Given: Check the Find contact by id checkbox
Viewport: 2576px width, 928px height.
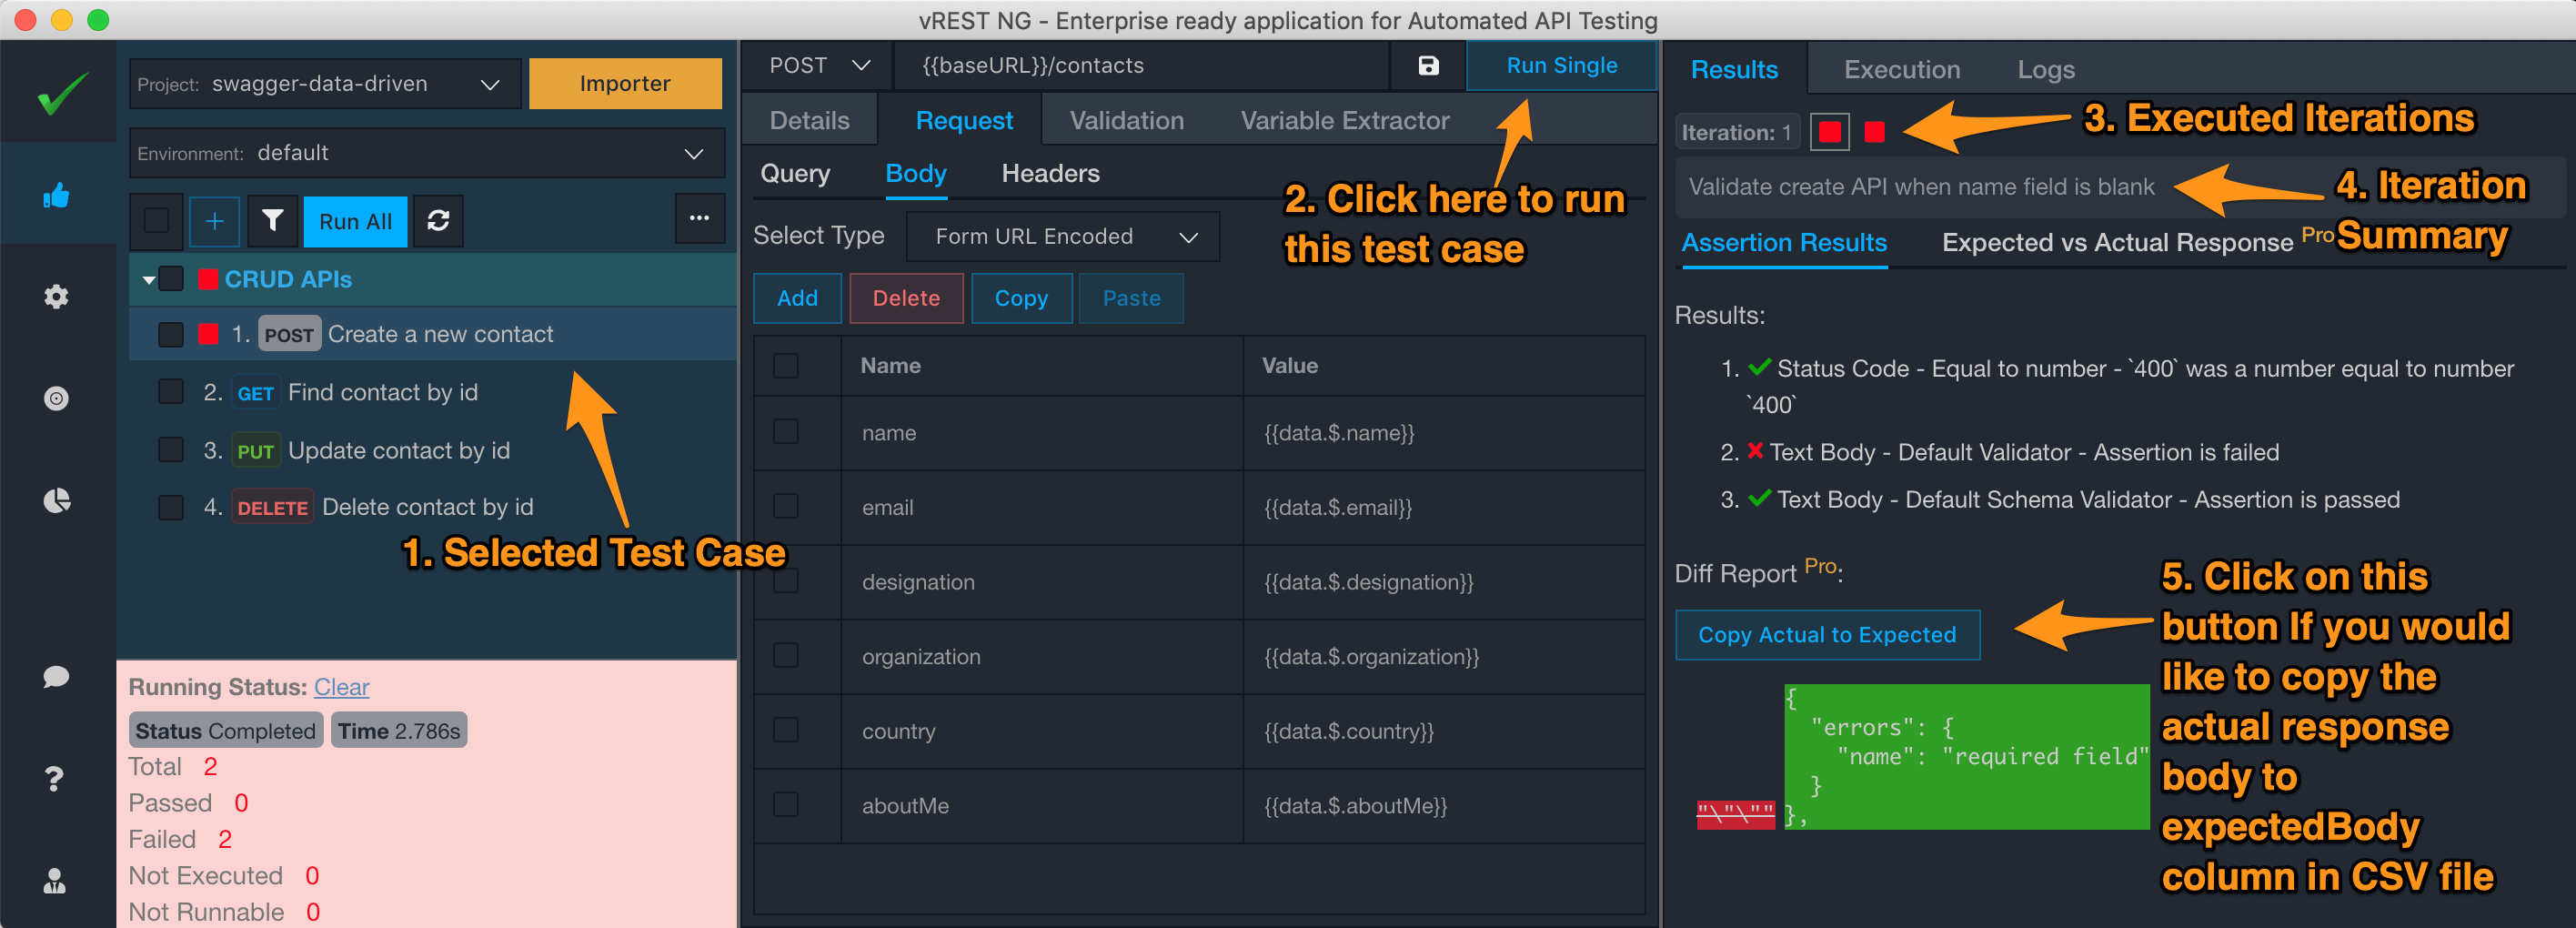Looking at the screenshot, I should pos(171,391).
